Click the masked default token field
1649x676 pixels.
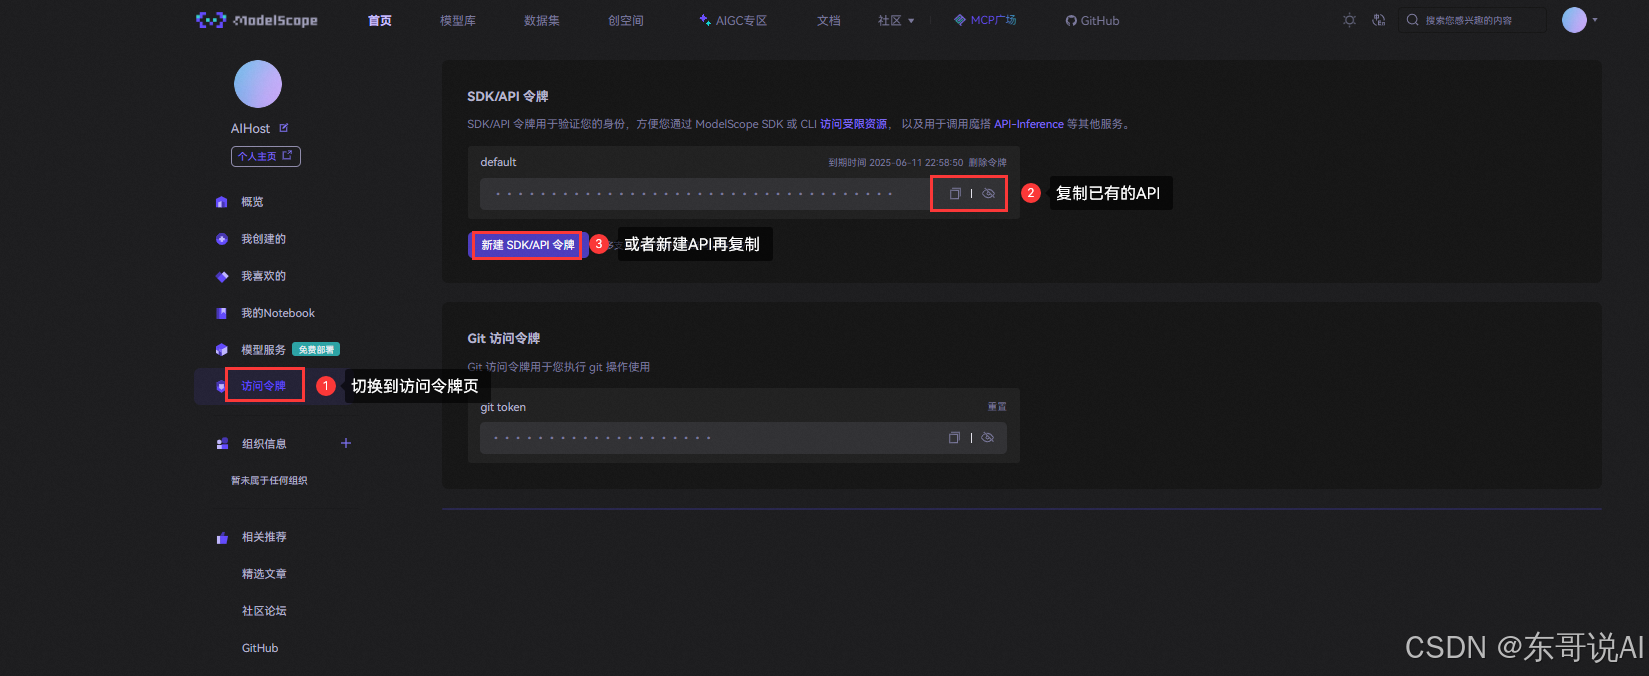tap(743, 194)
